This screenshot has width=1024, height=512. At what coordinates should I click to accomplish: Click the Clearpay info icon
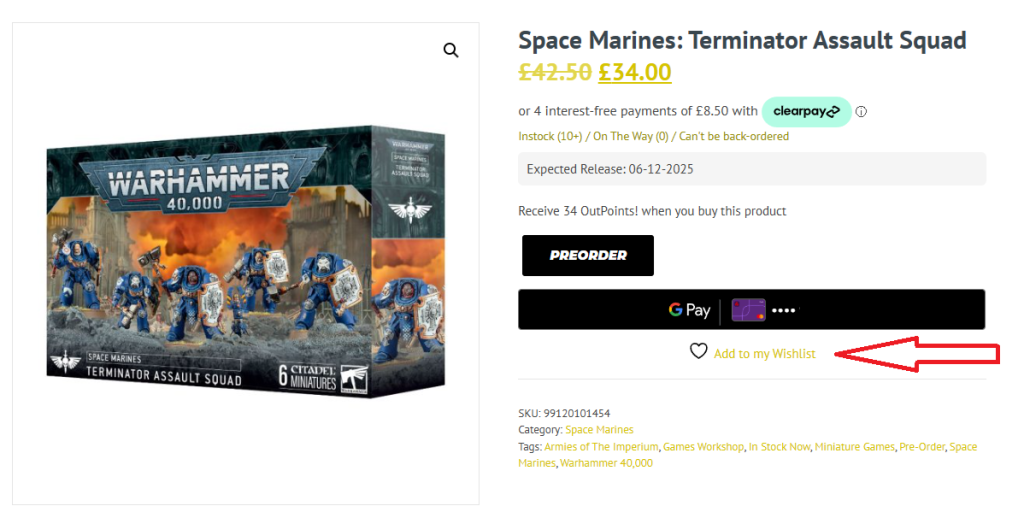[861, 112]
